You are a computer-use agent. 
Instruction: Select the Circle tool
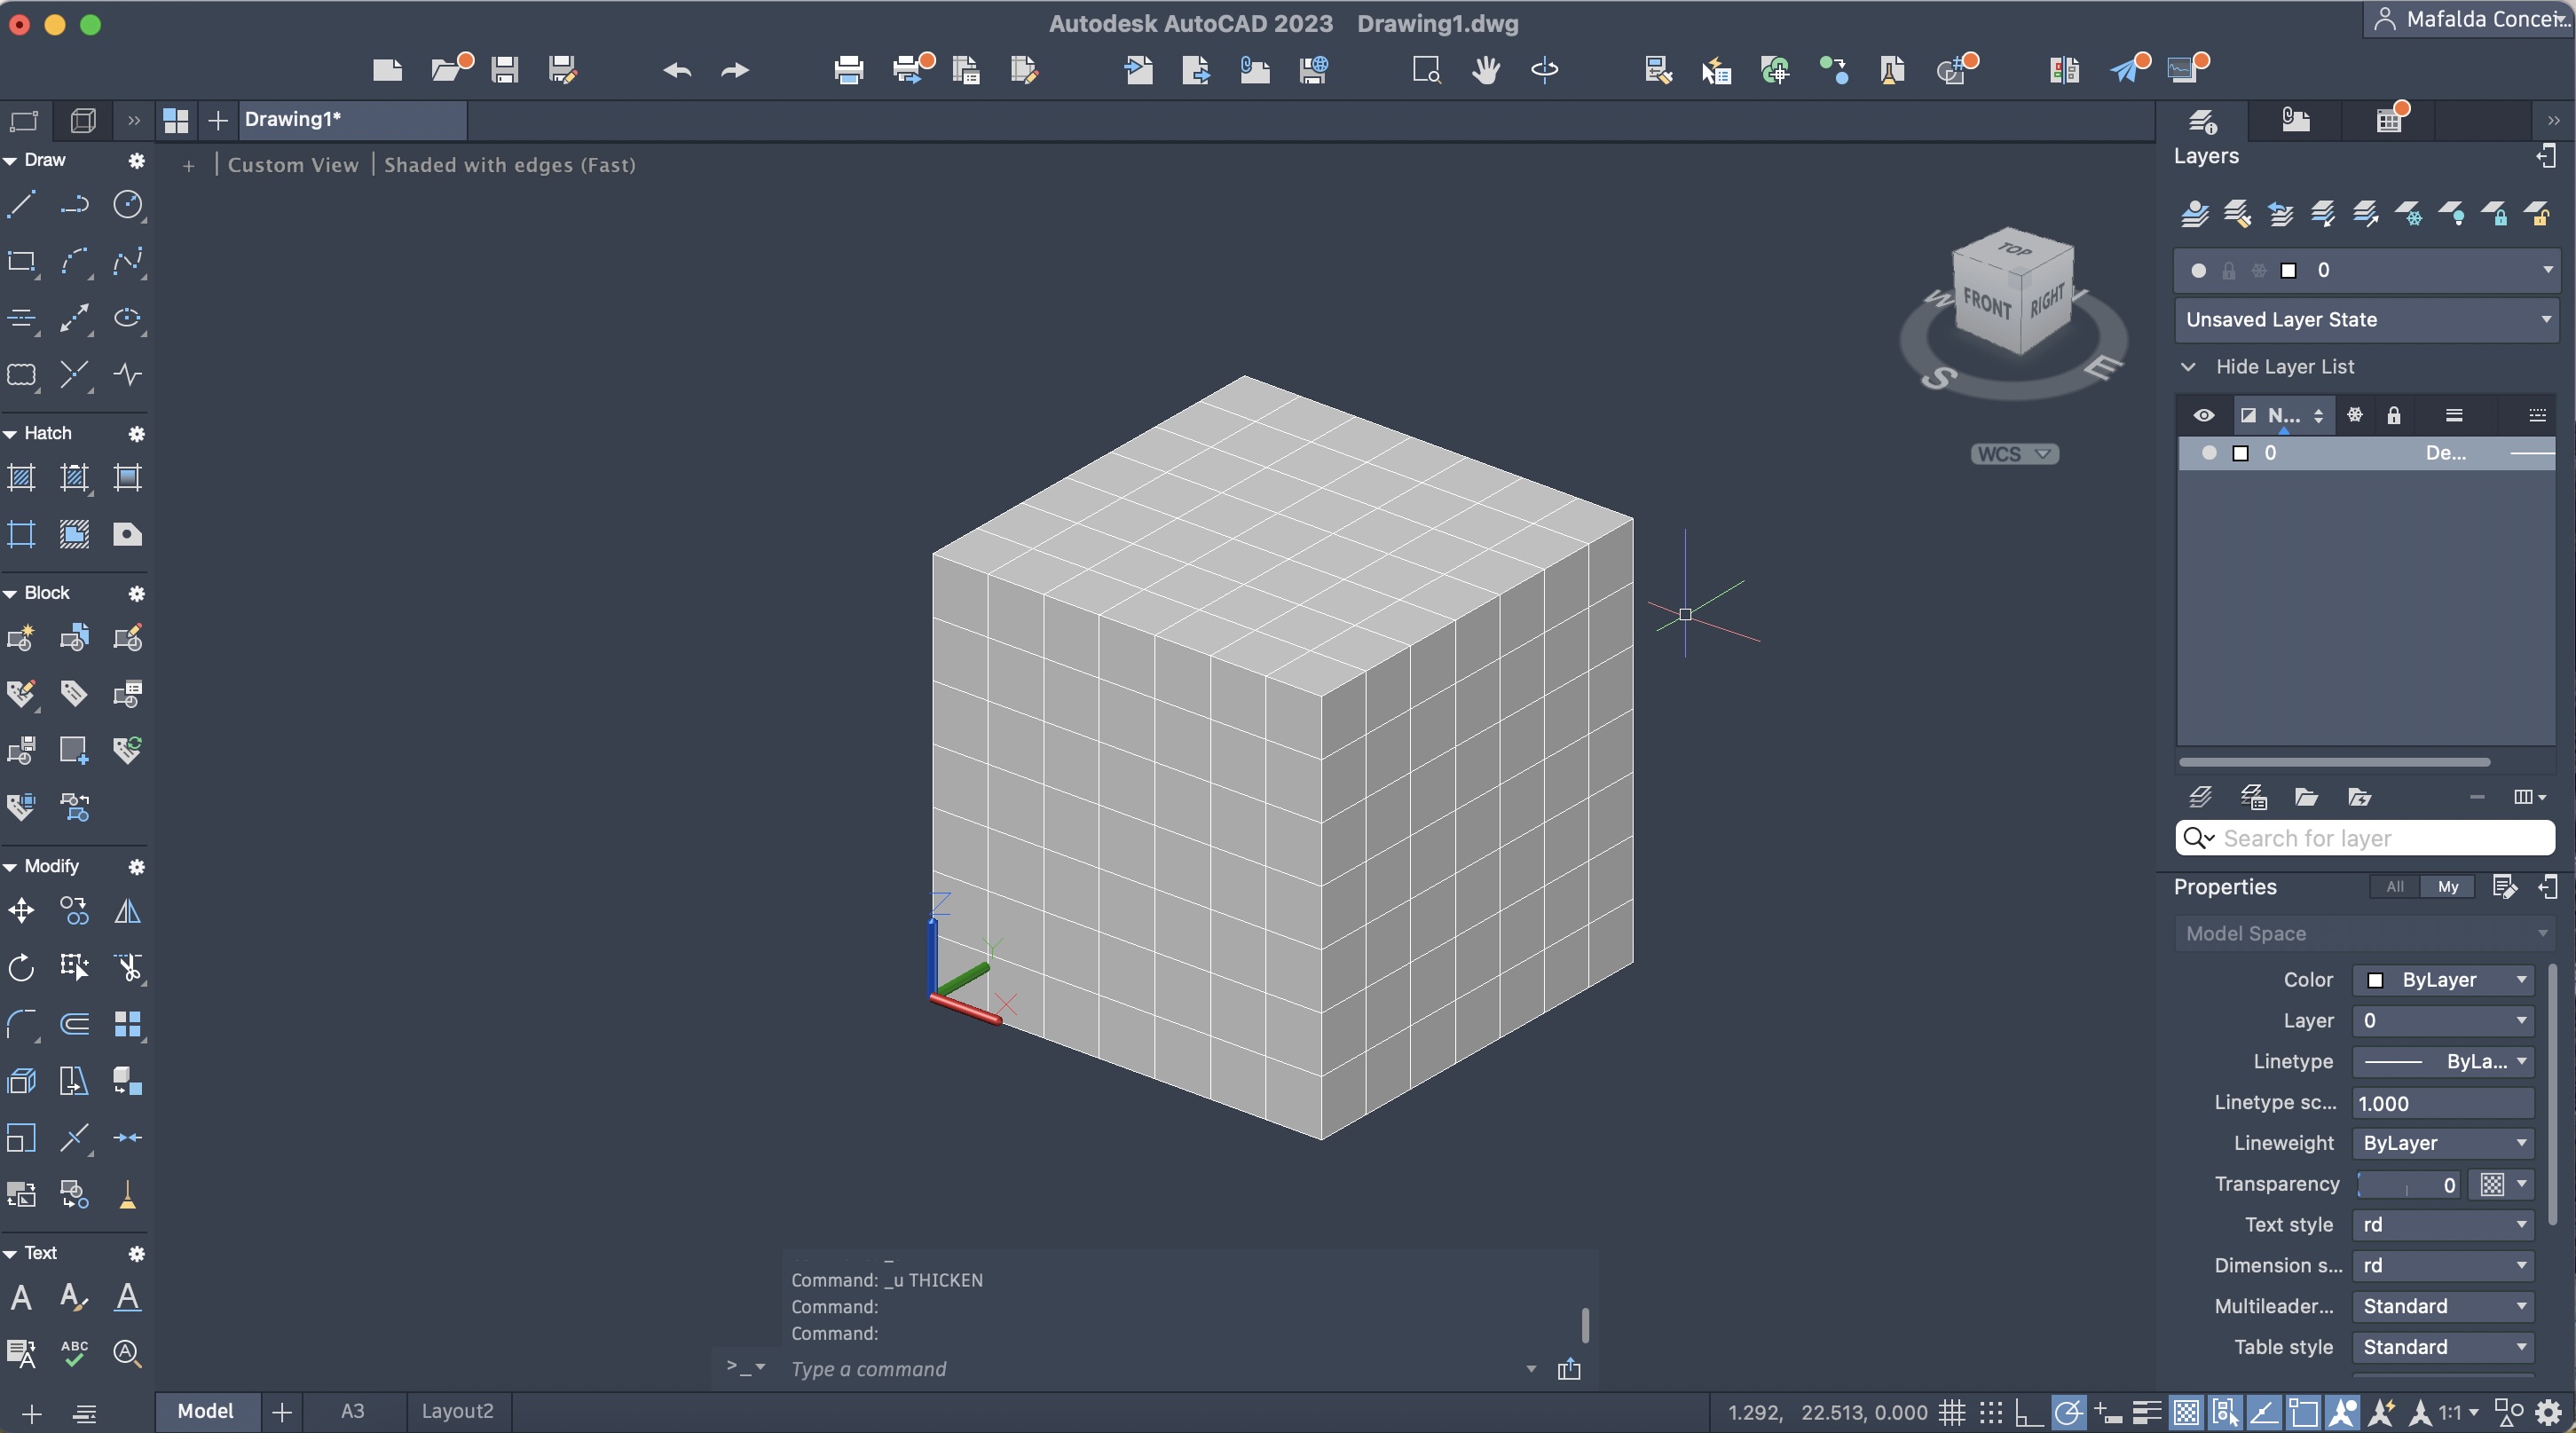(x=127, y=205)
